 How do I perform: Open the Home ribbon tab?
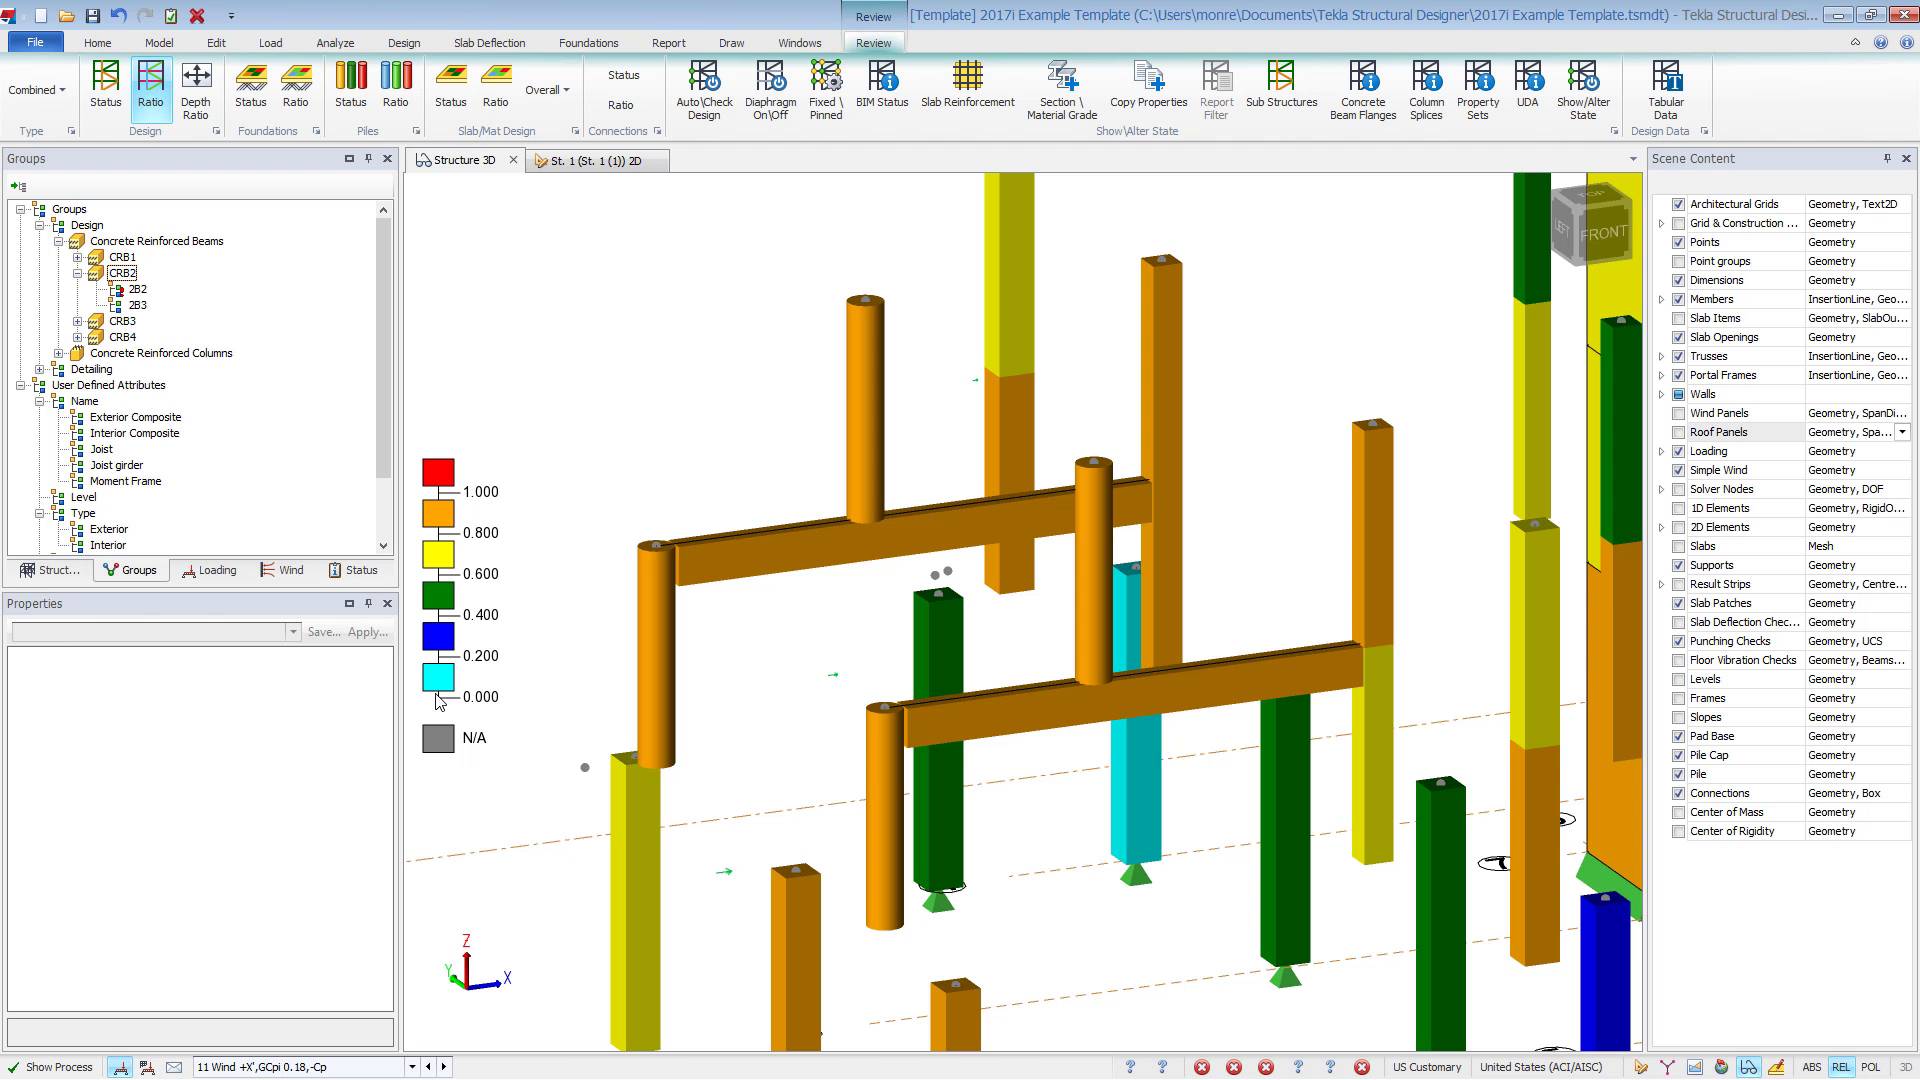click(97, 43)
